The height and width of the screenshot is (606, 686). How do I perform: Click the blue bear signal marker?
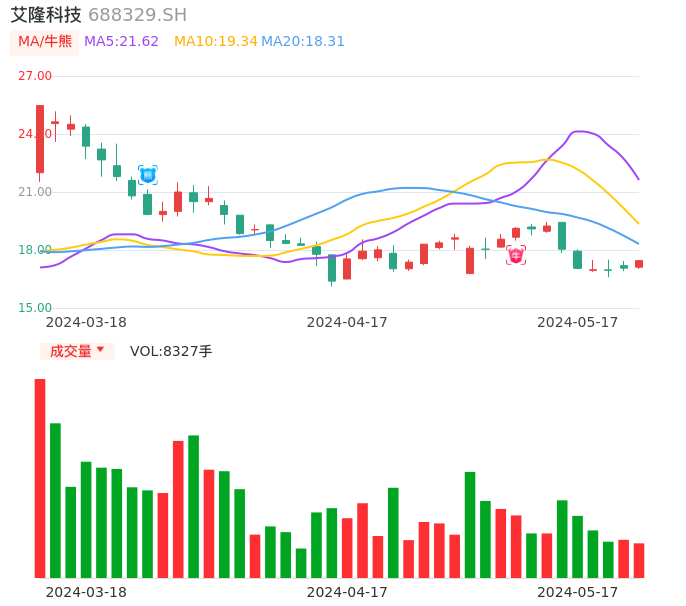tap(148, 175)
